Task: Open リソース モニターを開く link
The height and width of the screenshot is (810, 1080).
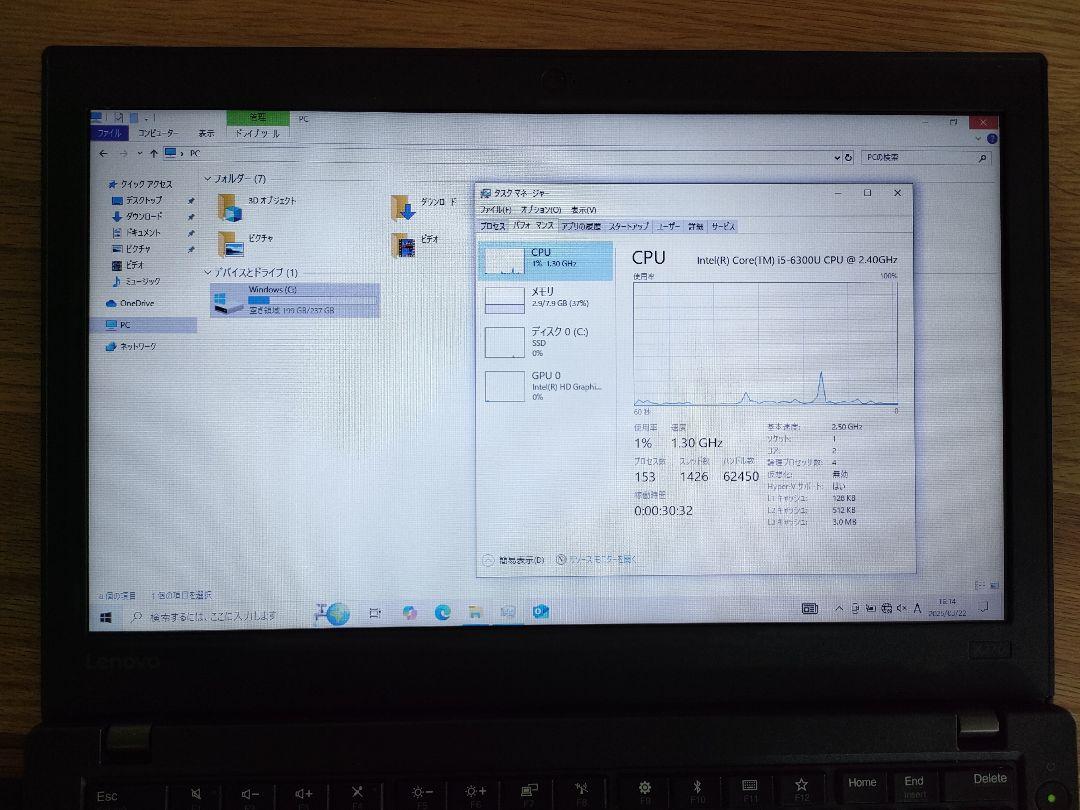Action: pyautogui.click(x=603, y=559)
